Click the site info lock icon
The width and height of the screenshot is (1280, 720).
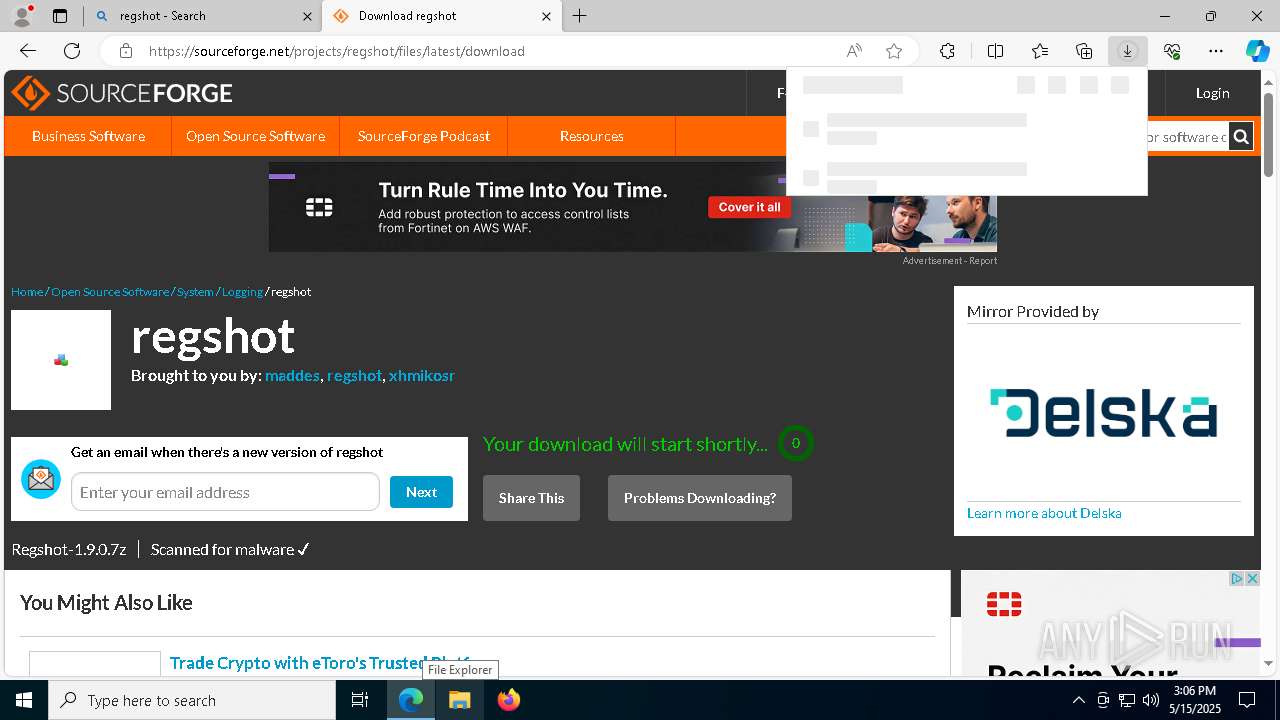[x=125, y=51]
